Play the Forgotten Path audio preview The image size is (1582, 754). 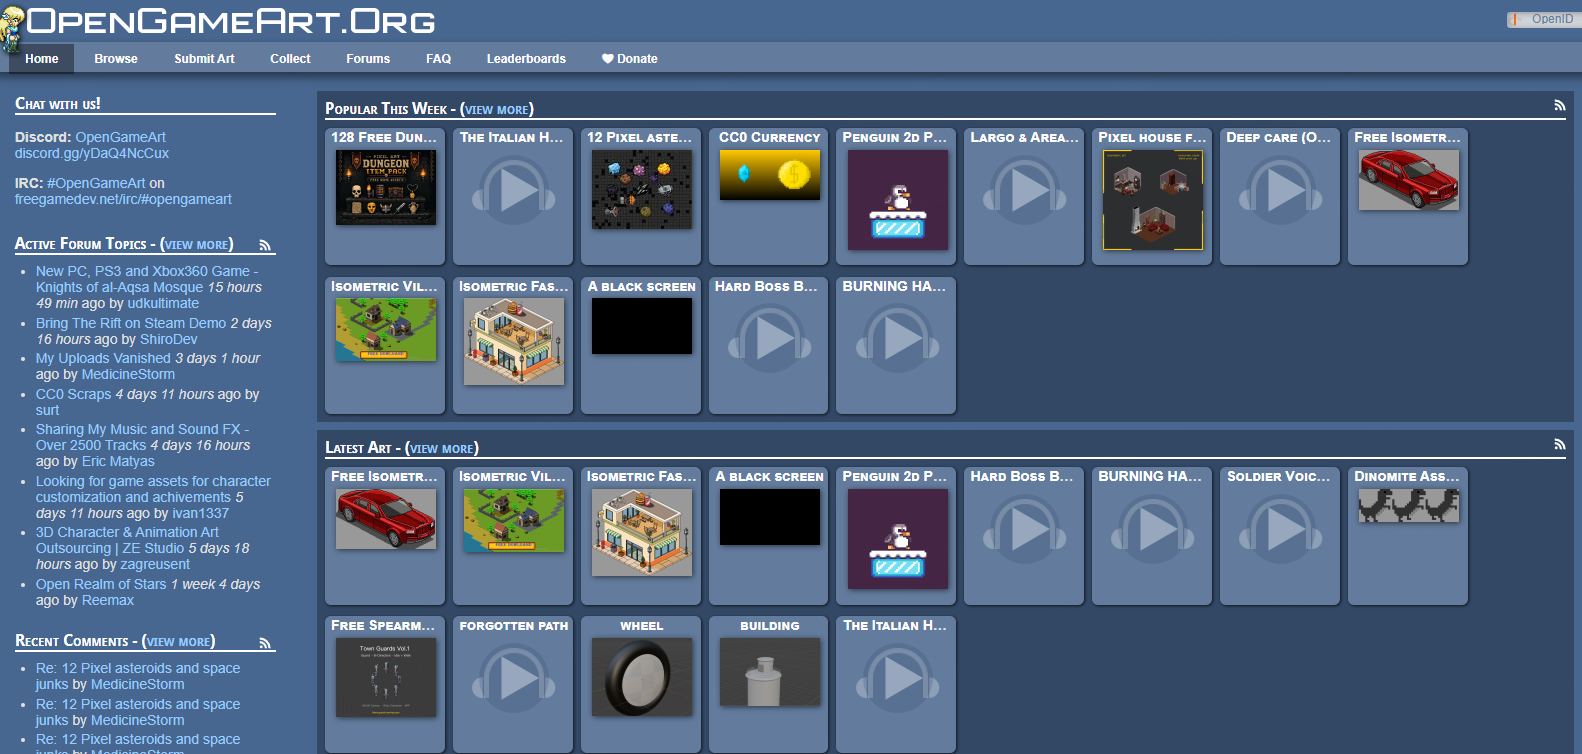point(513,679)
